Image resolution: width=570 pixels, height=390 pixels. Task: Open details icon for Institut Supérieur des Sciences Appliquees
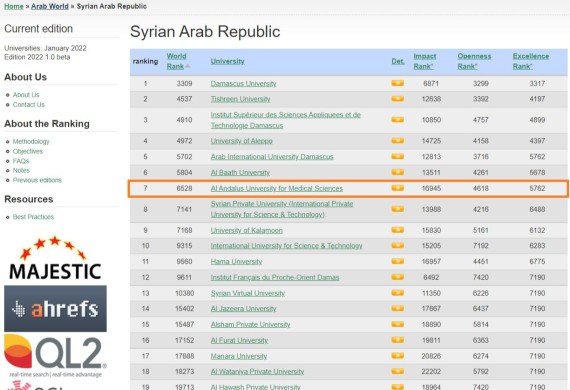click(x=397, y=120)
